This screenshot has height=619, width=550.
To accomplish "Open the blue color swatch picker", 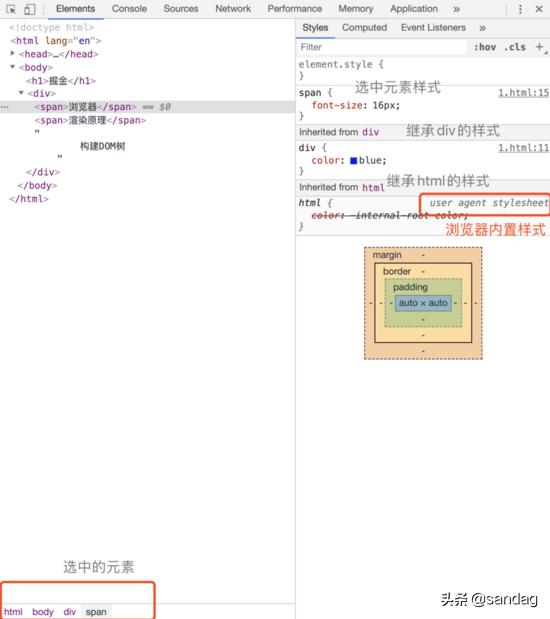I will tap(354, 160).
